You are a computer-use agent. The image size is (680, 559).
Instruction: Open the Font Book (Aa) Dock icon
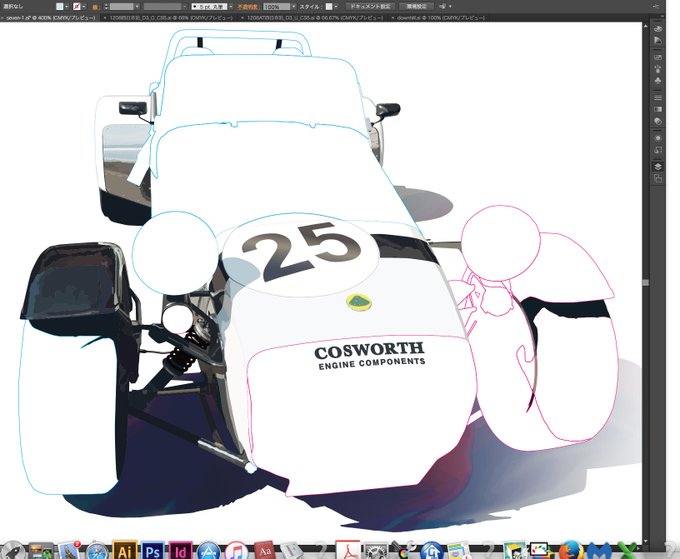[265, 551]
